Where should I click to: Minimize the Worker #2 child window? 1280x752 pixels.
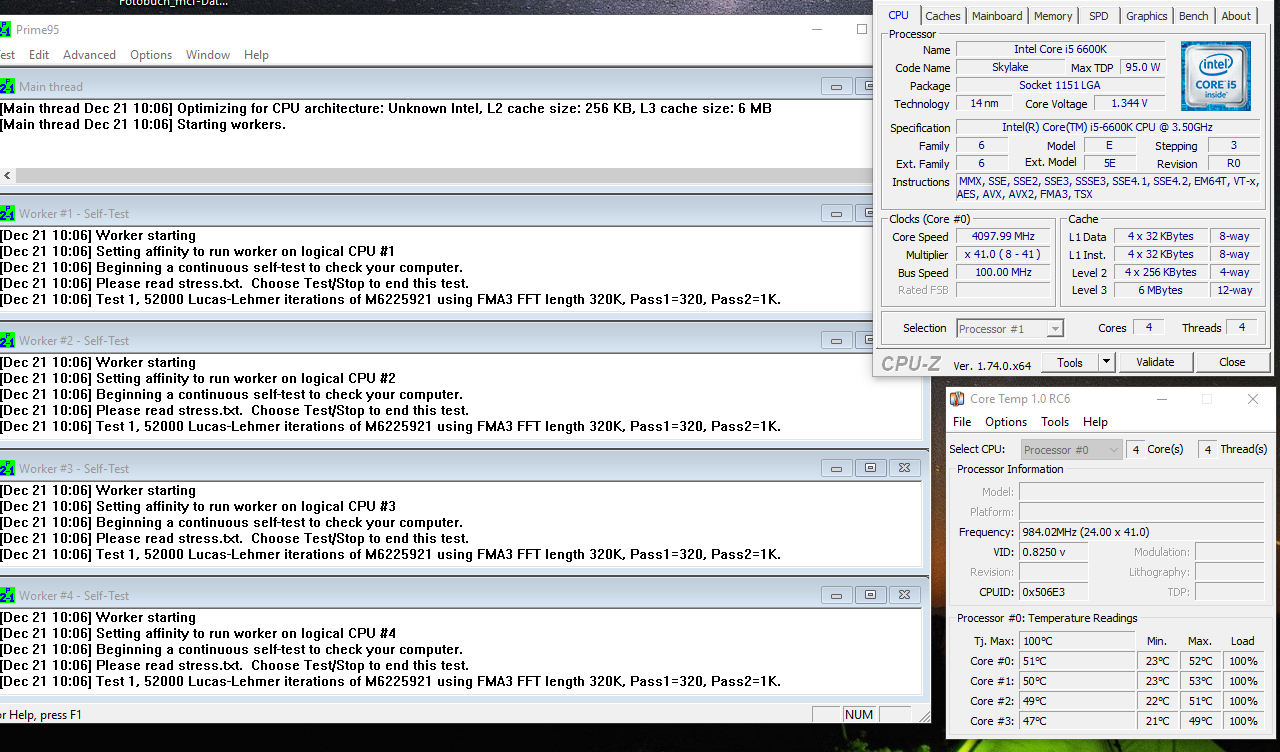coord(837,340)
